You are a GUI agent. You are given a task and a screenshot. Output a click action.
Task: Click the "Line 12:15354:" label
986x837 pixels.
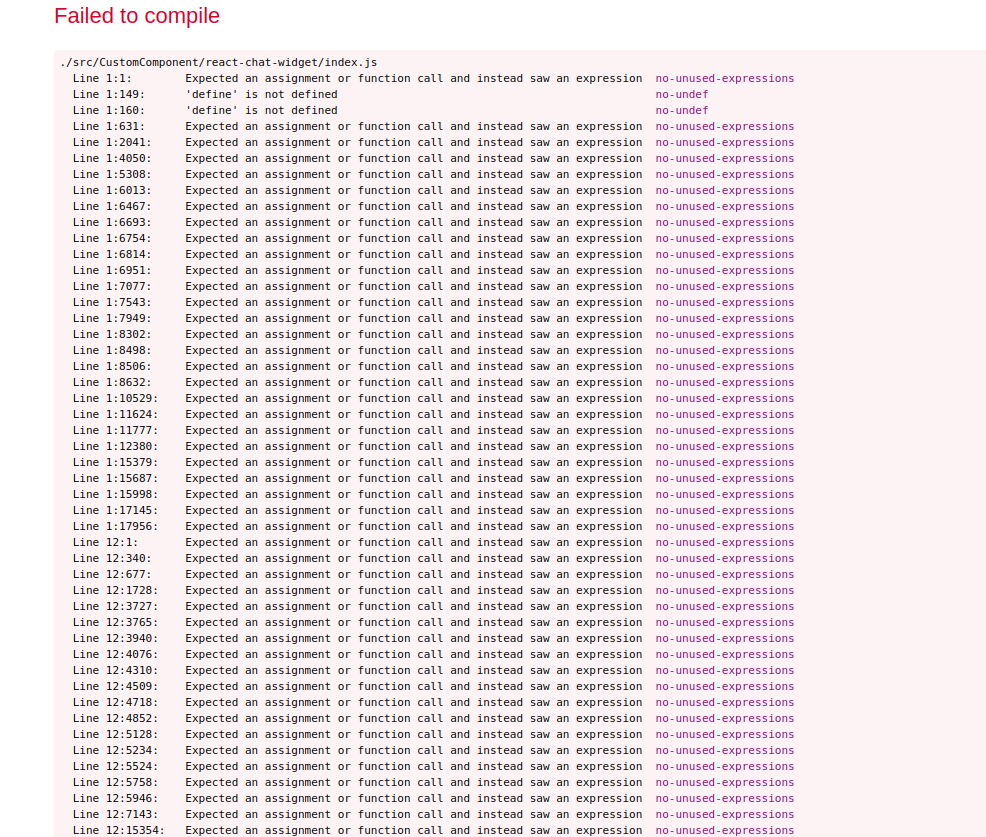pyautogui.click(x=119, y=831)
